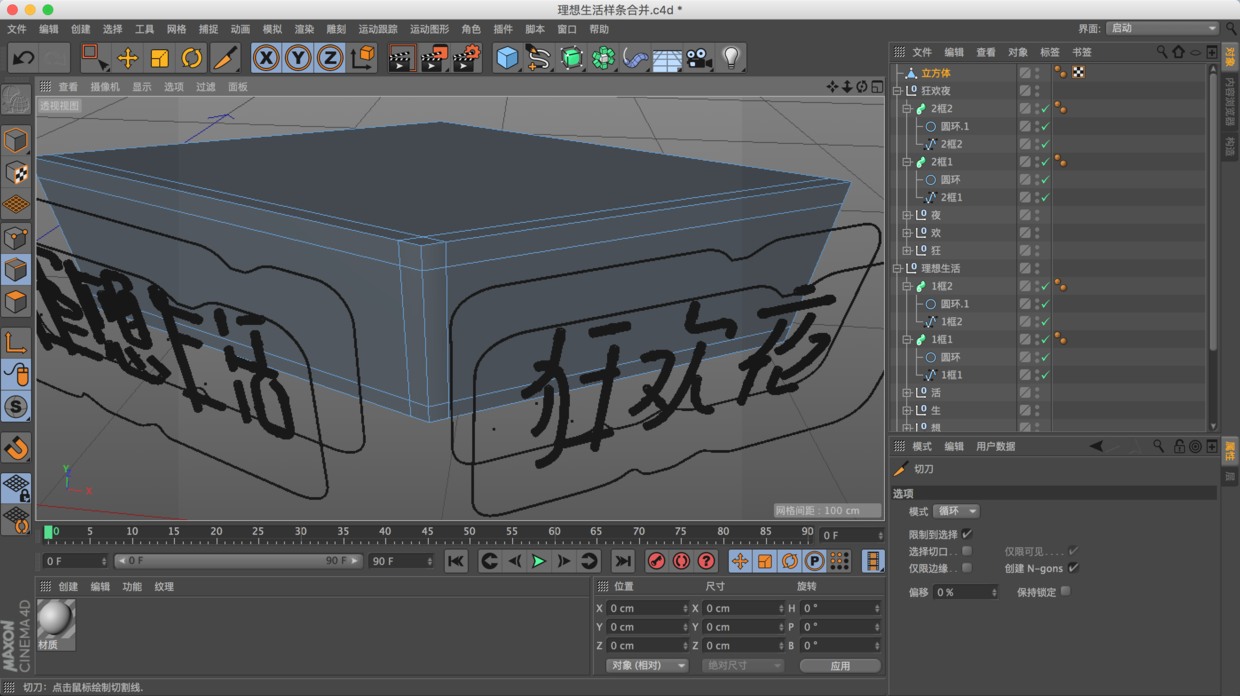Open the 运动图形 menu
This screenshot has height=696, width=1240.
(429, 29)
